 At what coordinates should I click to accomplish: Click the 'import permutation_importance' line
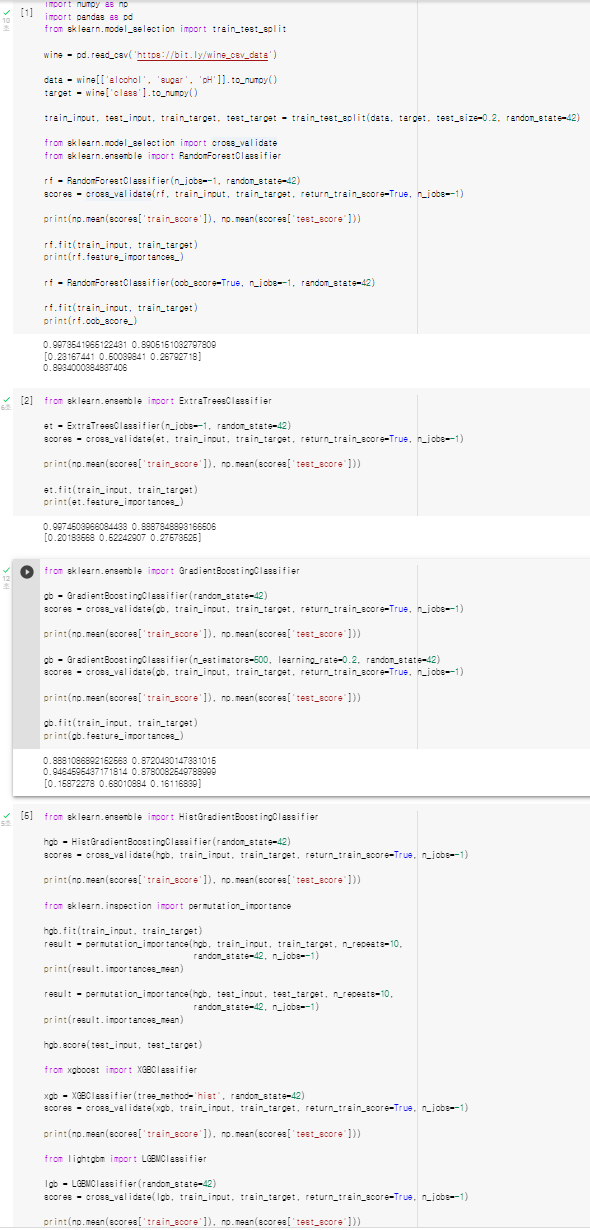pyautogui.click(x=166, y=905)
